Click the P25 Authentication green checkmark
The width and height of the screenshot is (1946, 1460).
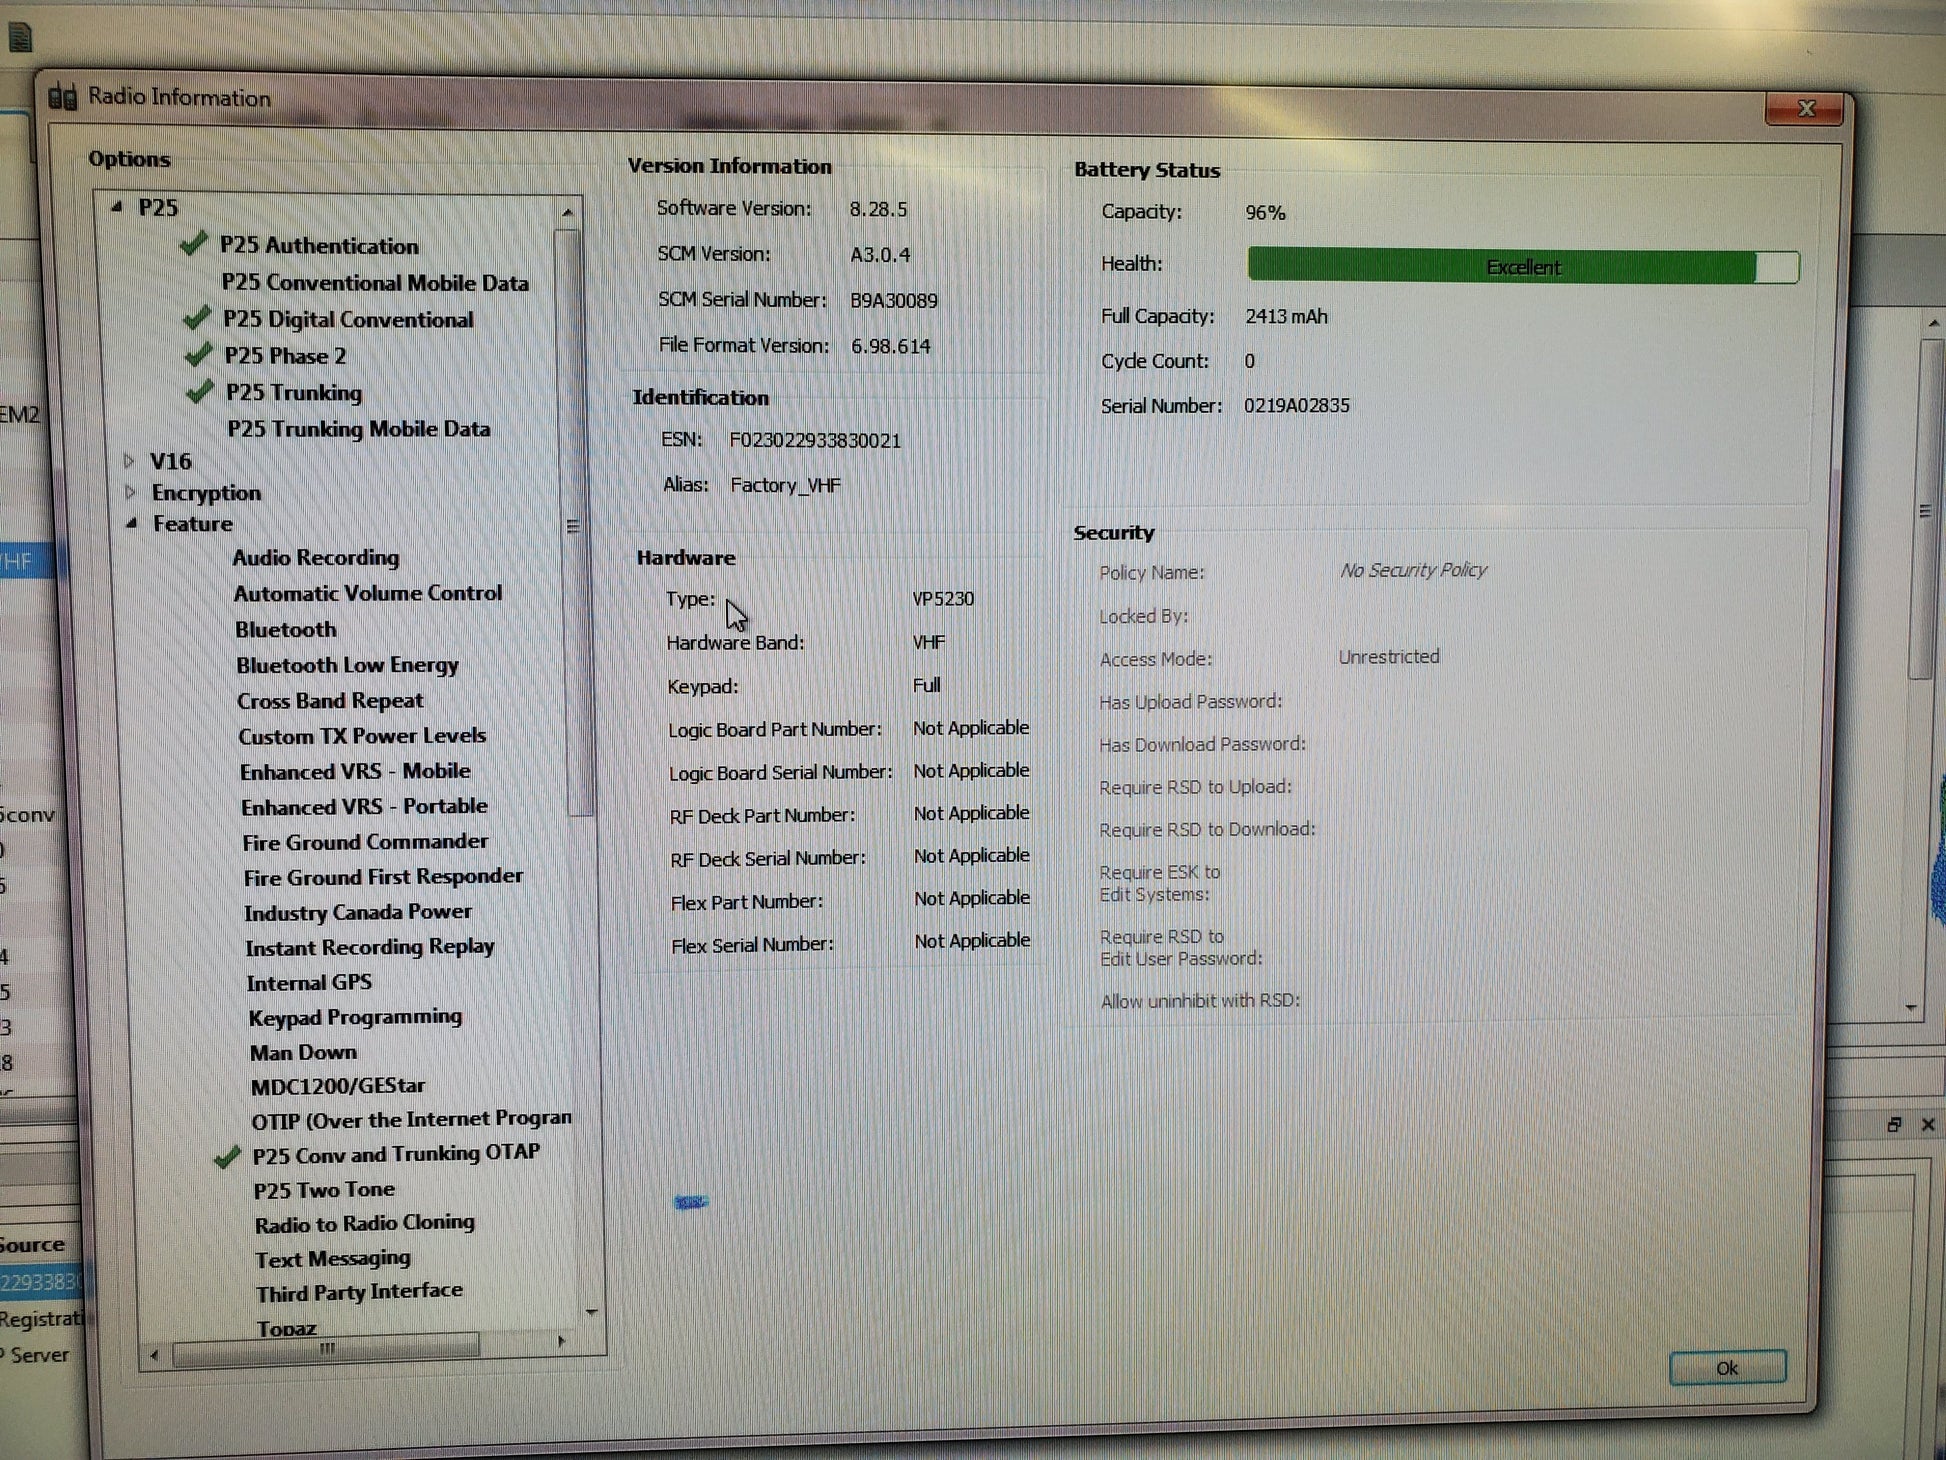point(194,243)
